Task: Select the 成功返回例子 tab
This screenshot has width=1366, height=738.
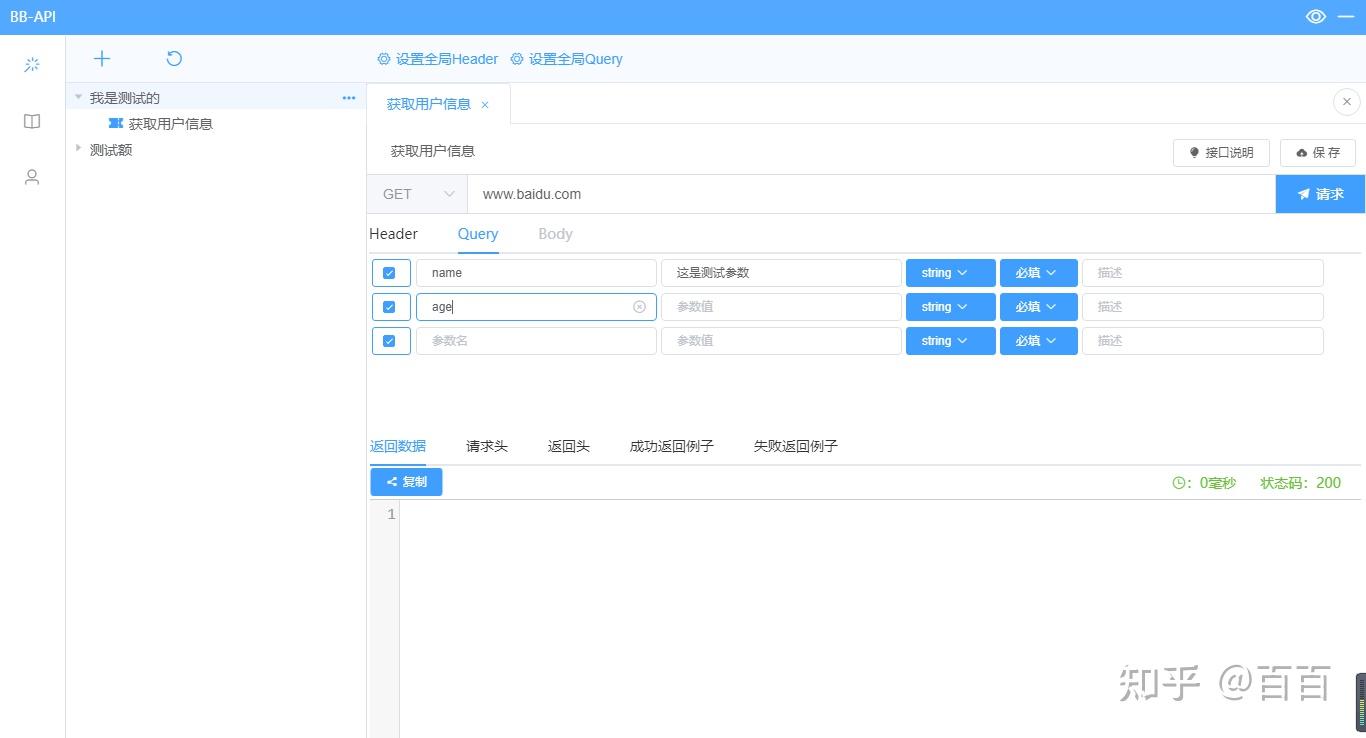Action: [672, 446]
